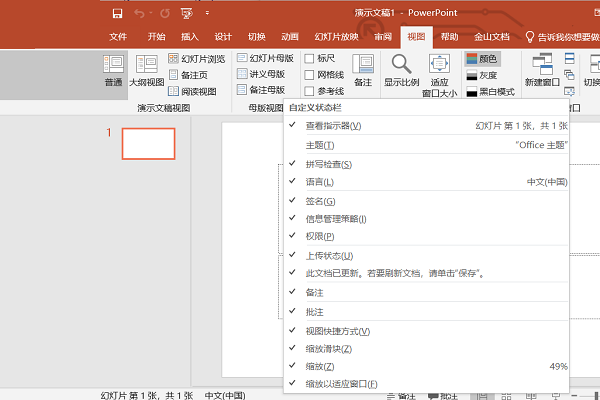Open the Start from Beginning dropdown in the quick access toolbar
This screenshot has width=600, height=400.
(184, 13)
